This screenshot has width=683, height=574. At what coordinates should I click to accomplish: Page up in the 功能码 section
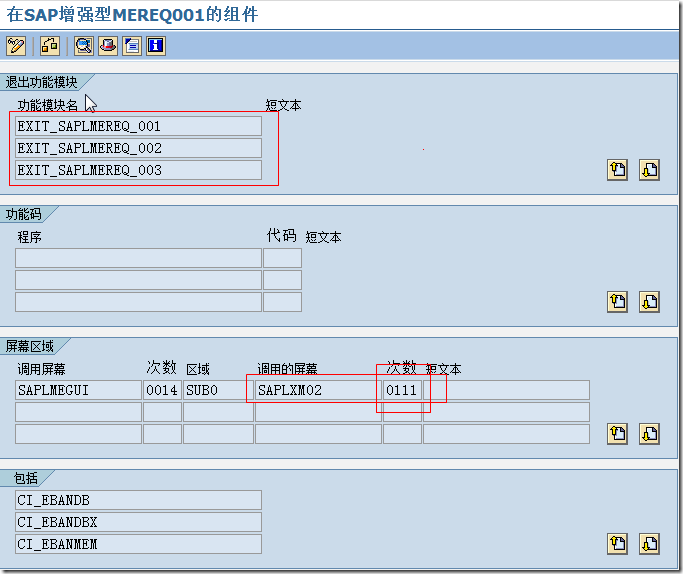point(618,302)
